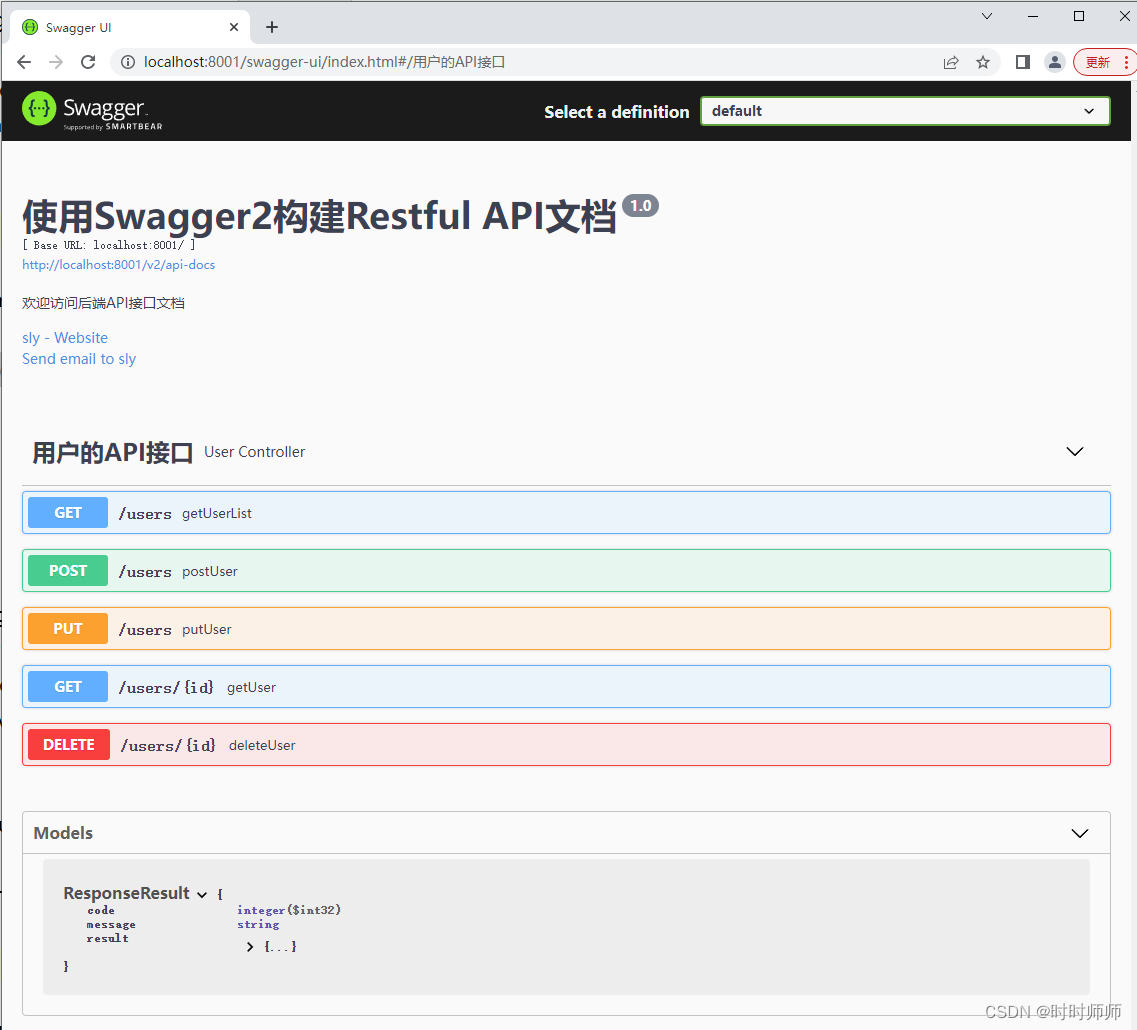1137x1030 pixels.
Task: Close the Swagger UI tab
Action: coord(233,28)
